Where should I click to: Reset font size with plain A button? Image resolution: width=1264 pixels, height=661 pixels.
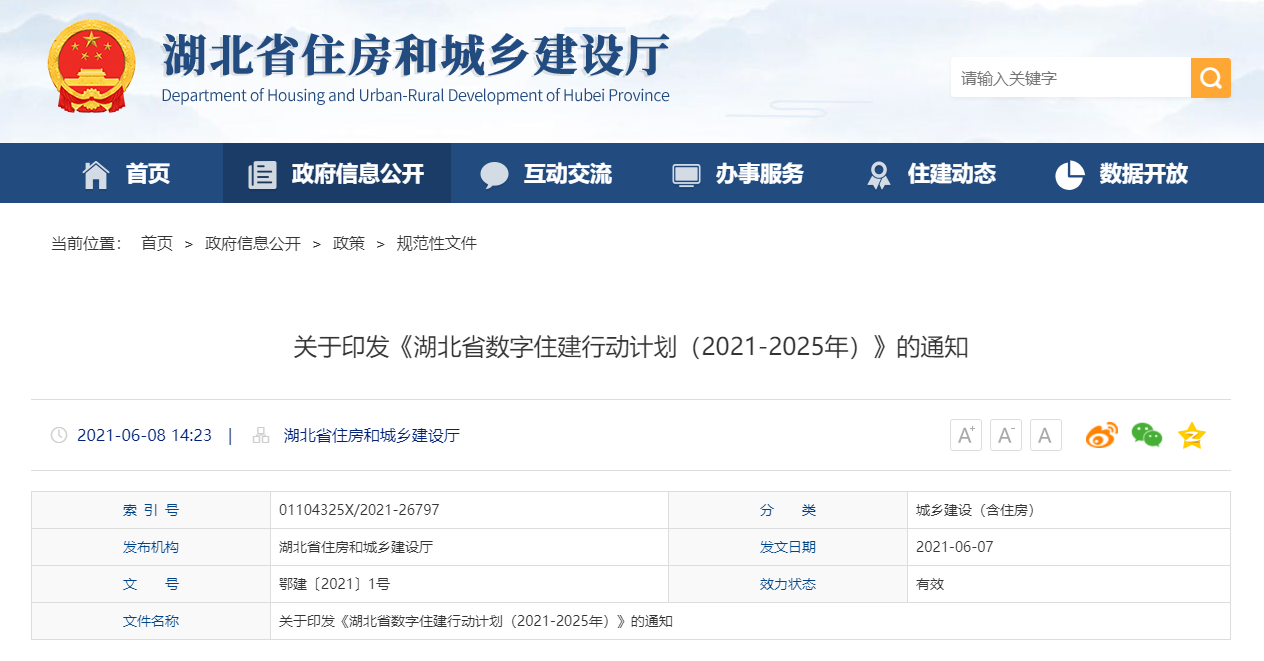tap(1046, 435)
